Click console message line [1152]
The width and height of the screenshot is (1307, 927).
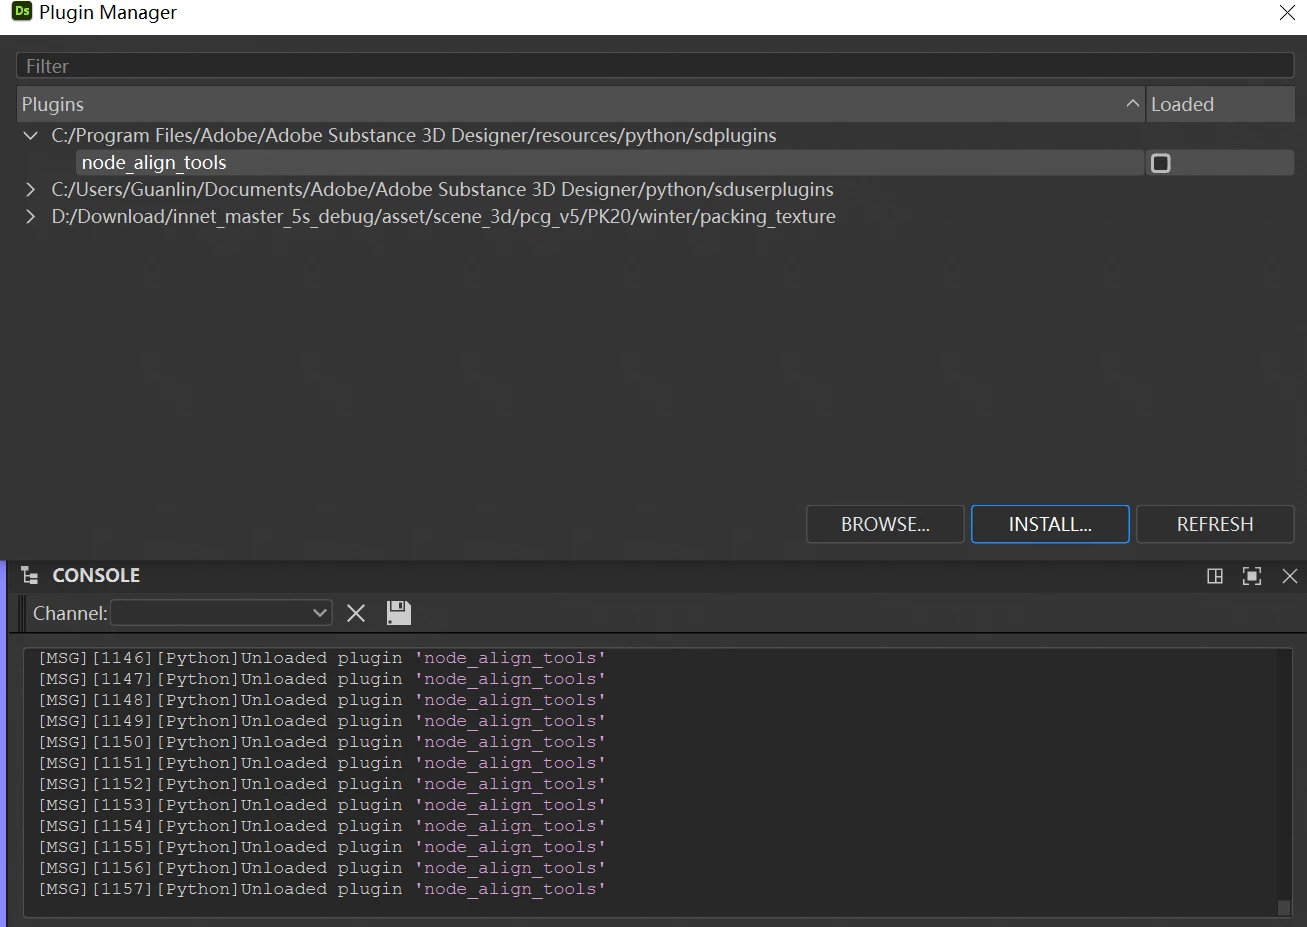coord(322,784)
